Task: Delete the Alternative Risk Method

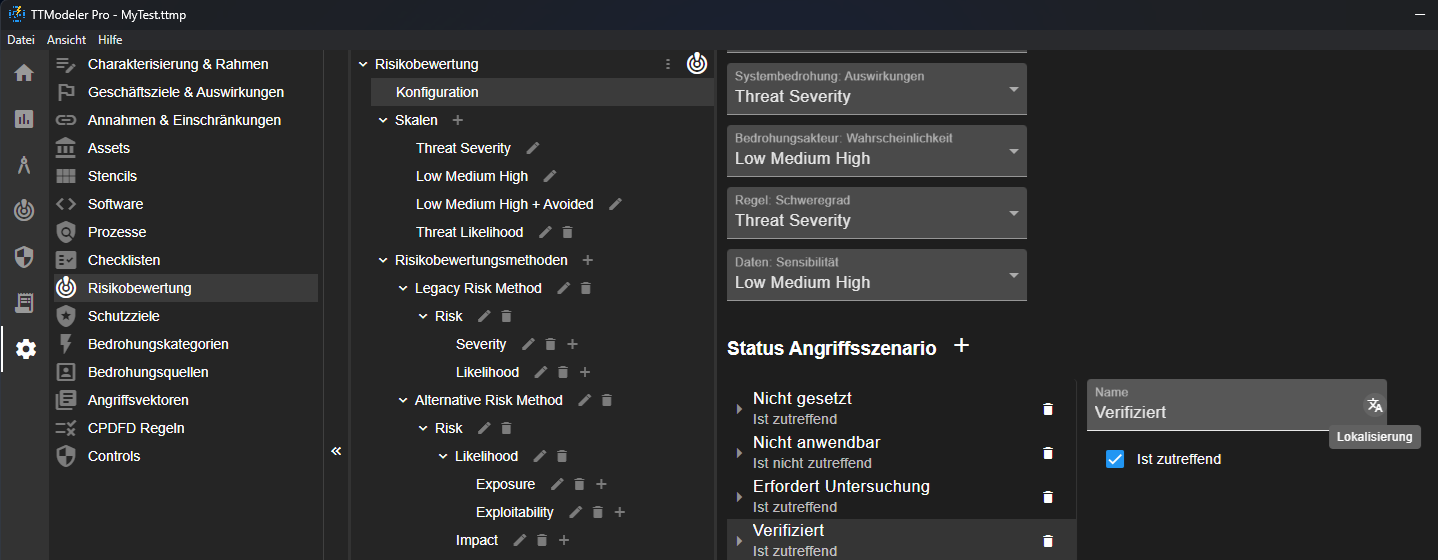Action: pos(607,400)
